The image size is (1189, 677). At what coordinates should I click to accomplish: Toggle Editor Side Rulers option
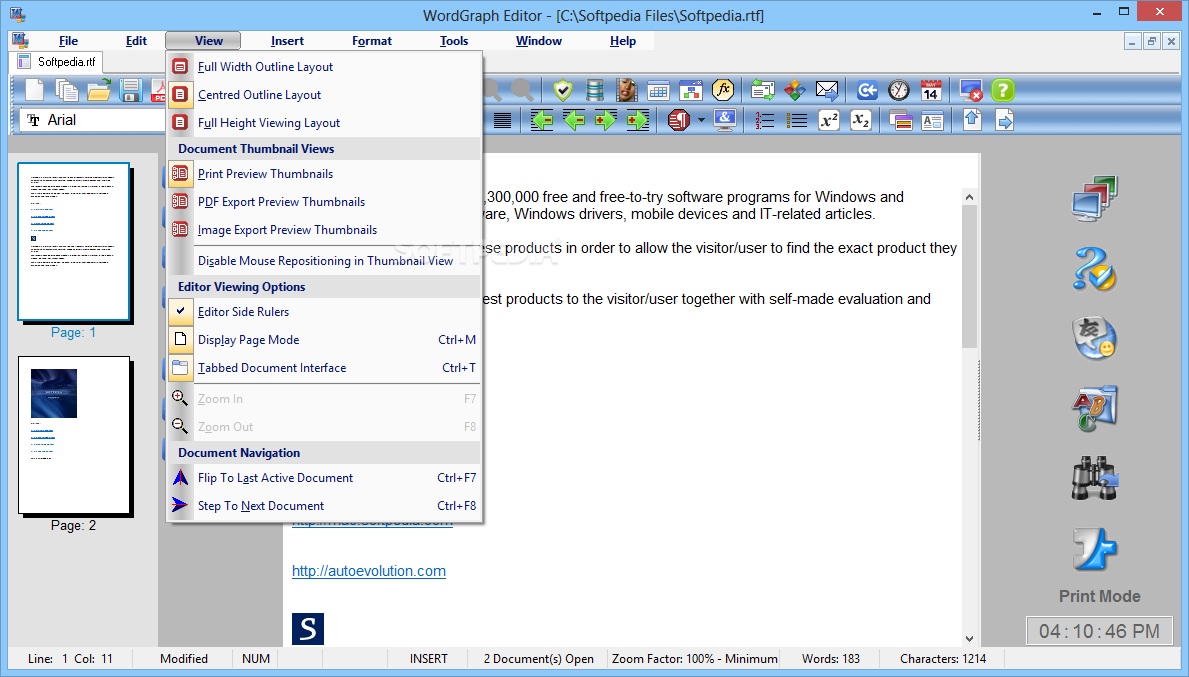(325, 312)
